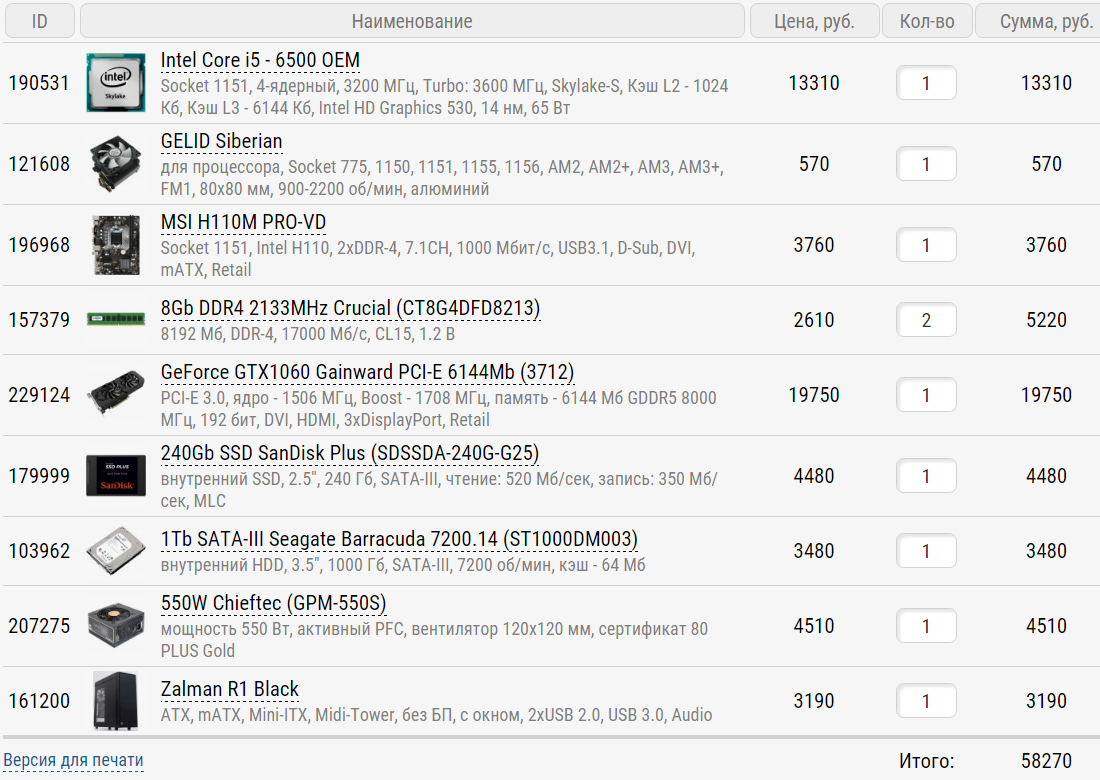Open the Zalman R1 Black link
The width and height of the screenshot is (1100, 780).
point(230,690)
